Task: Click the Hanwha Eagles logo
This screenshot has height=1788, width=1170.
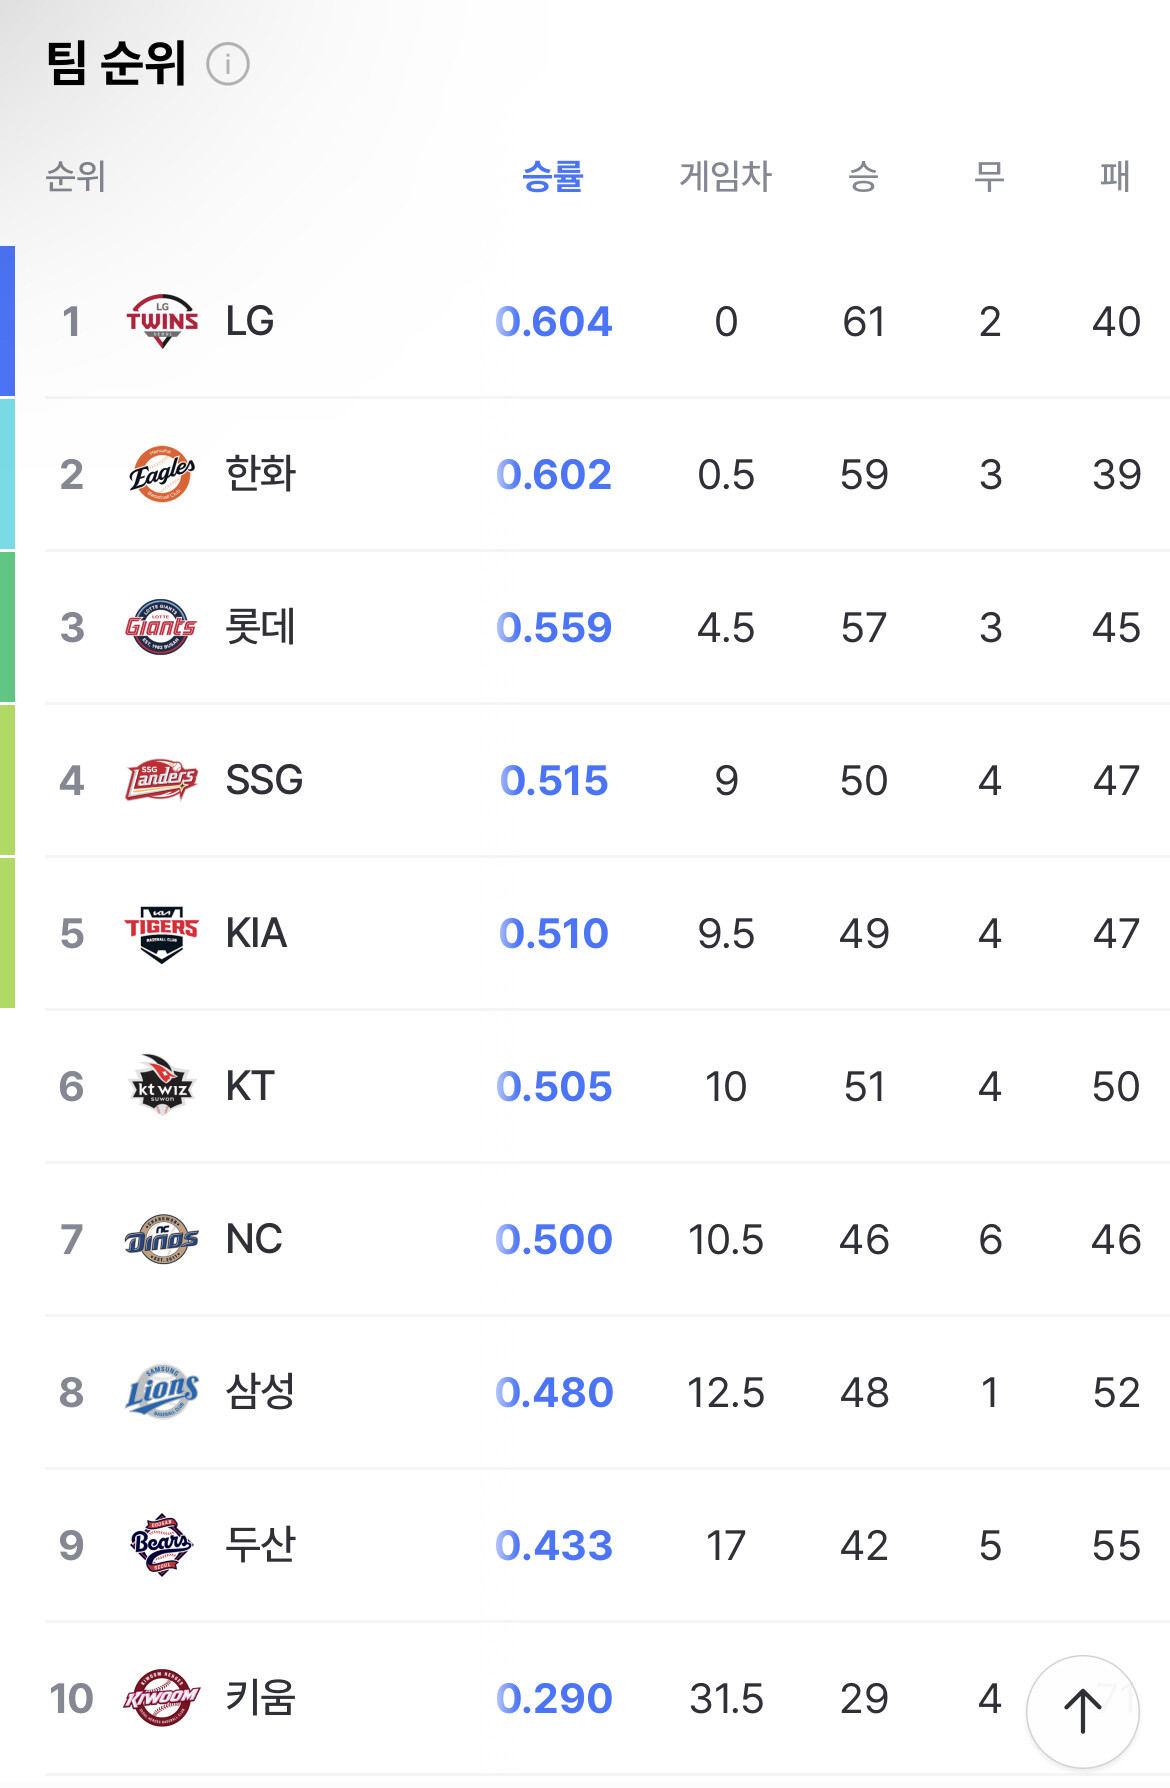Action: [x=162, y=474]
